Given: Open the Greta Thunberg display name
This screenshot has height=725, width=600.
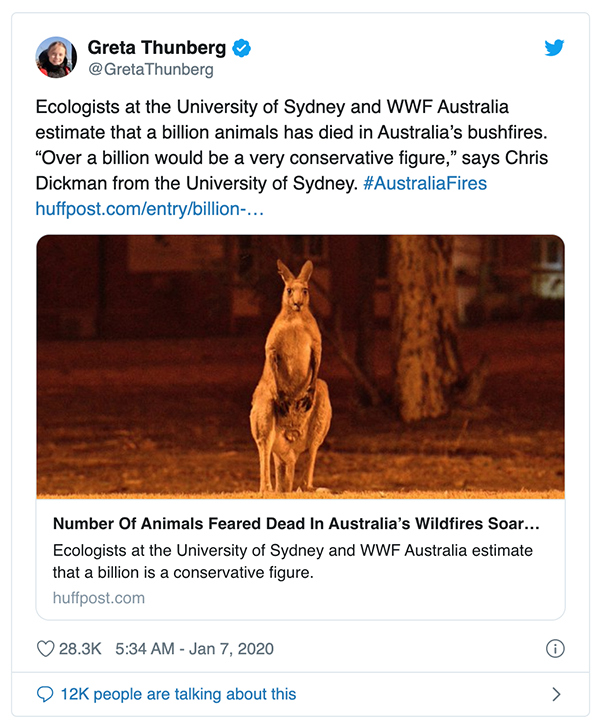Looking at the screenshot, I should (x=156, y=47).
